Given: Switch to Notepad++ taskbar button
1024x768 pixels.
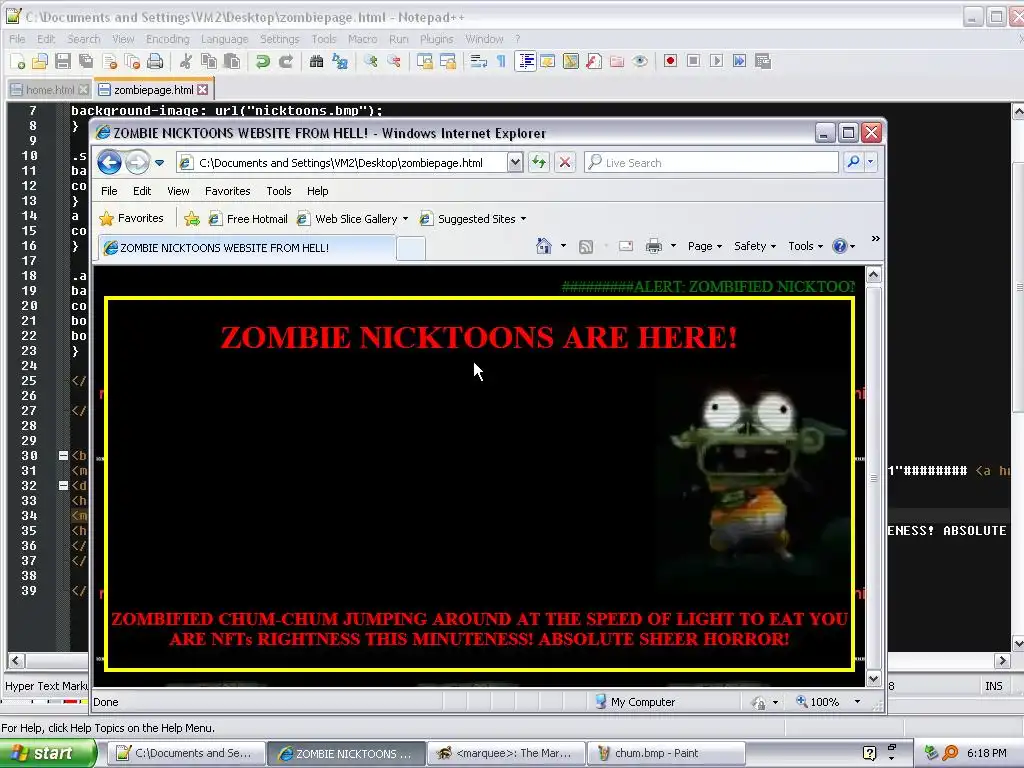Looking at the screenshot, I should [x=187, y=754].
